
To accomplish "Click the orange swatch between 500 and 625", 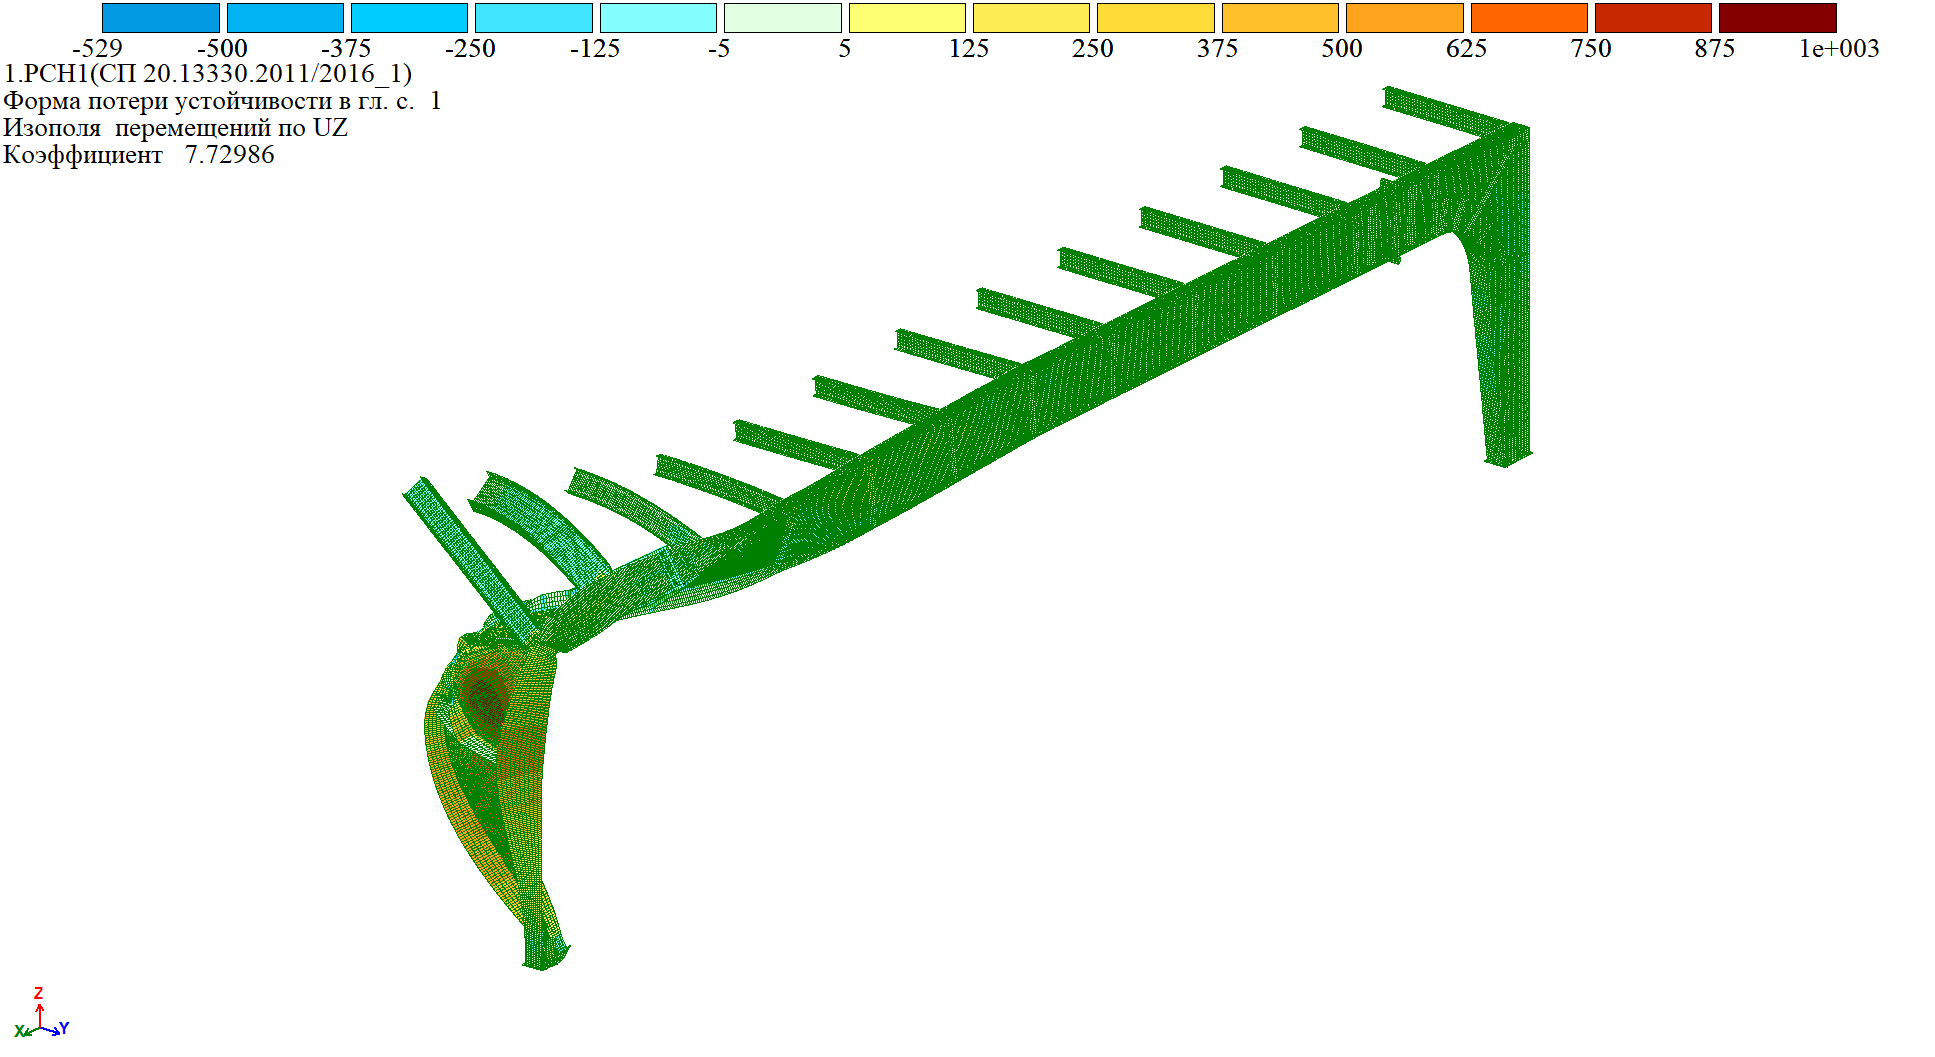I will 1405,18.
